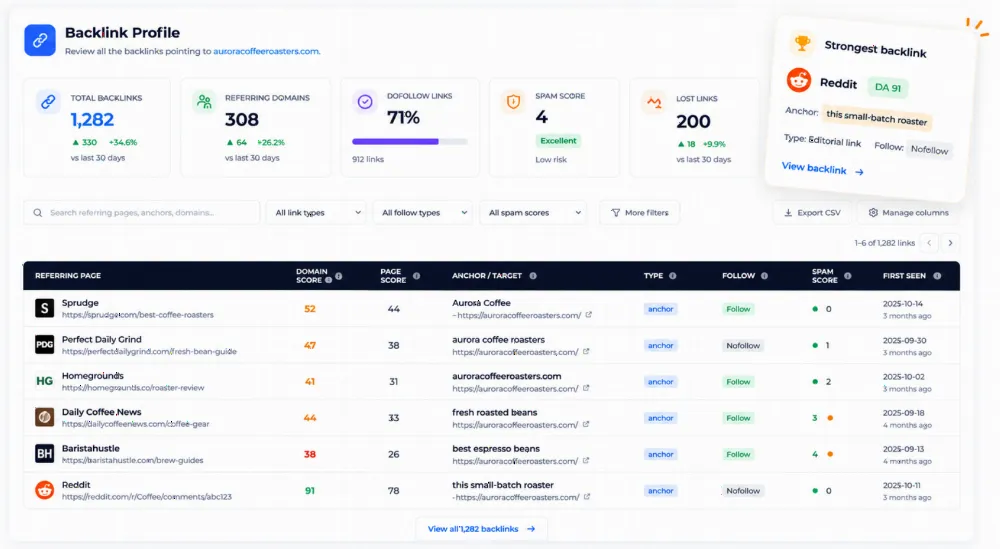The height and width of the screenshot is (549, 1000).
Task: Click the Sprudge URL best-coffee-roasters
Action: click(x=138, y=315)
